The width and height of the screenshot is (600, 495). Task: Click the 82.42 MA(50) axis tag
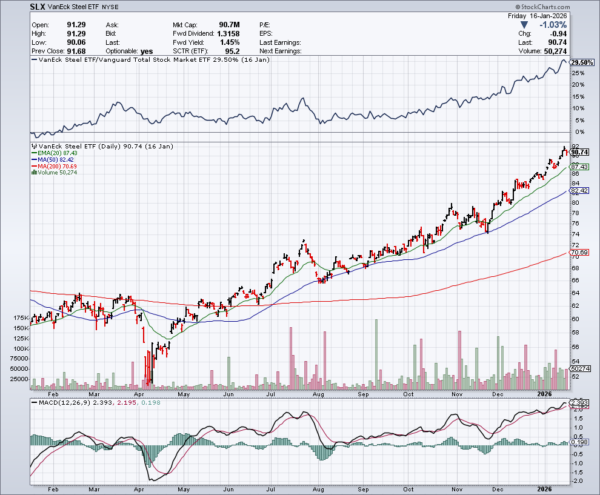click(x=578, y=190)
